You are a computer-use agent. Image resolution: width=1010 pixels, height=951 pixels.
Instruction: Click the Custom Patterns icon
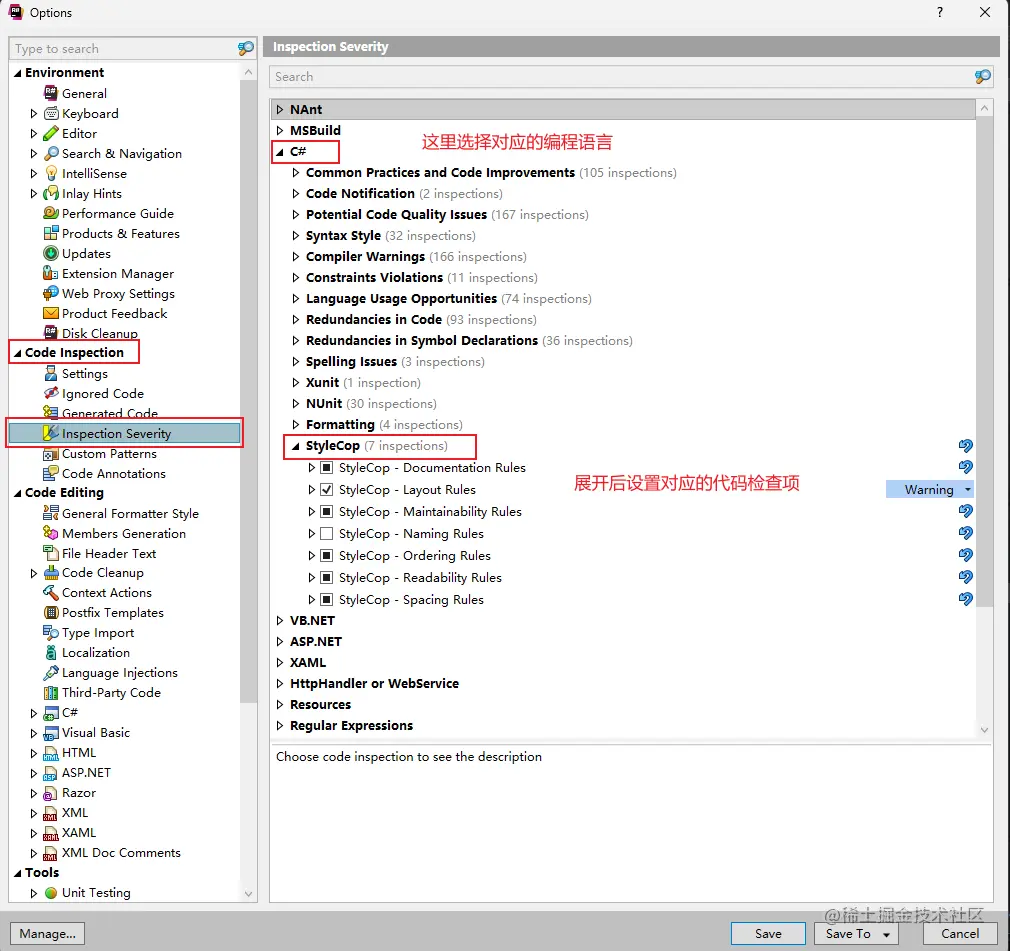tap(51, 454)
